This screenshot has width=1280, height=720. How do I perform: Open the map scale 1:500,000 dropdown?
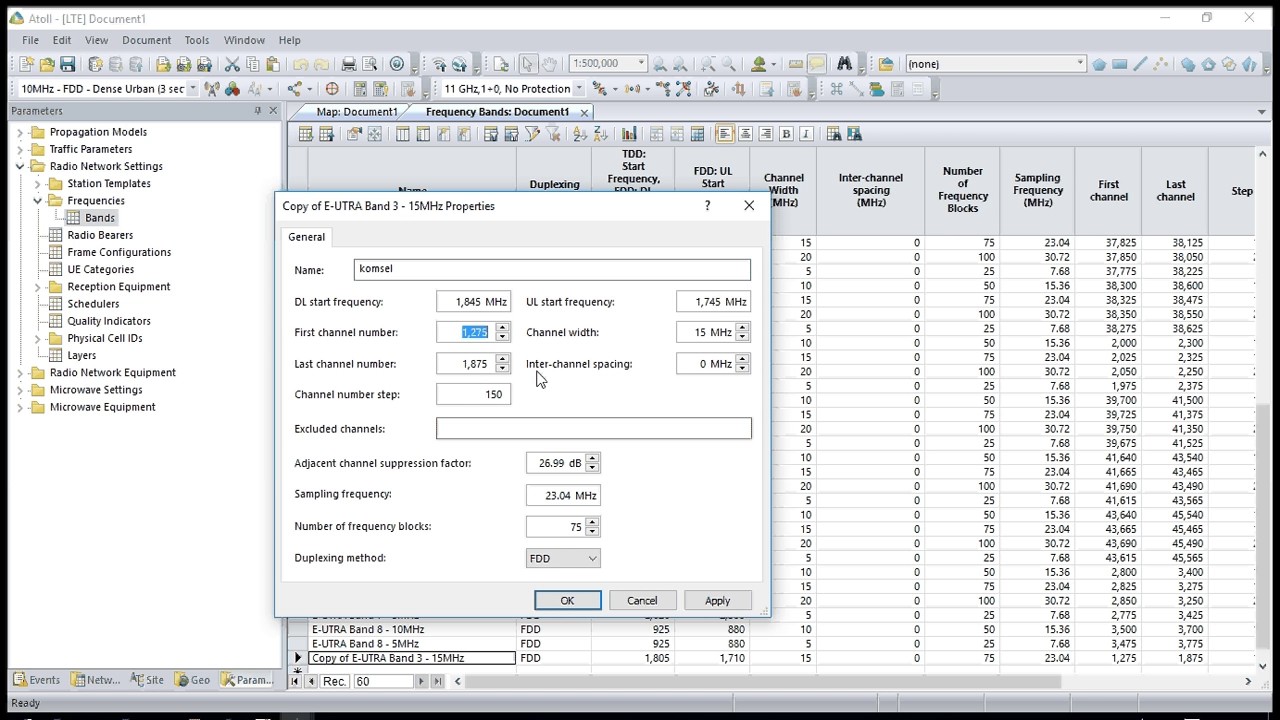click(608, 64)
